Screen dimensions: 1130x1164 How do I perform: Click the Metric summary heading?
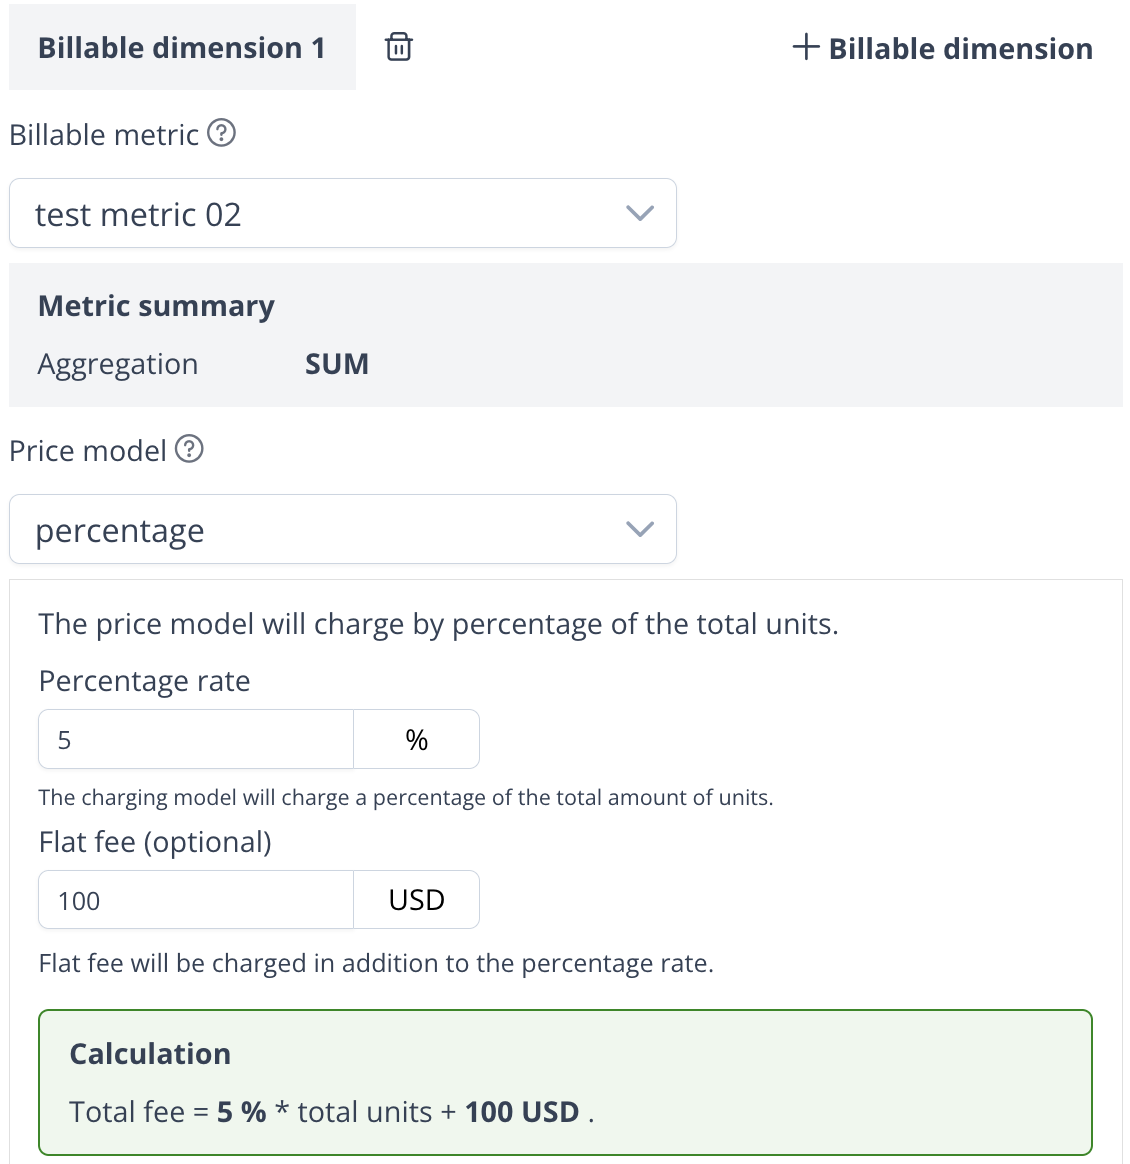(156, 306)
